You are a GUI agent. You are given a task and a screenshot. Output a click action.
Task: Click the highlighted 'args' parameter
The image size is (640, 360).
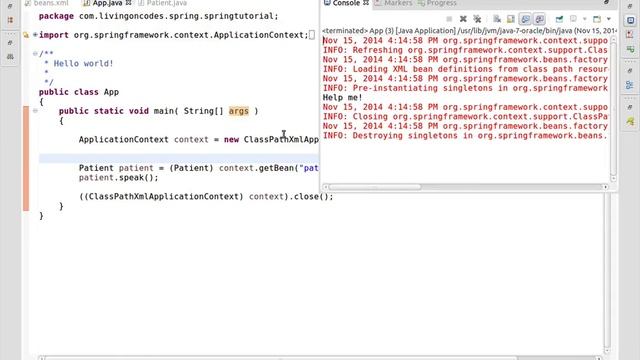(x=239, y=111)
